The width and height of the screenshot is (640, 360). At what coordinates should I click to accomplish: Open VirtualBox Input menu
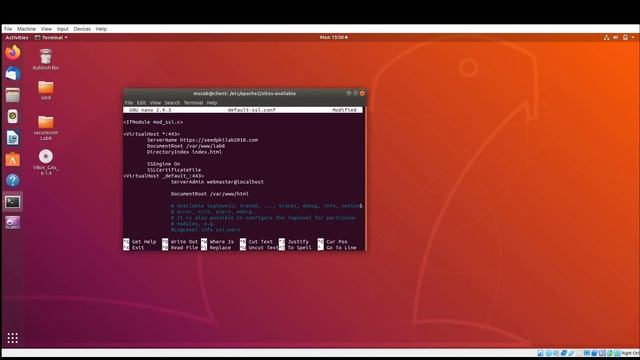tap(62, 29)
